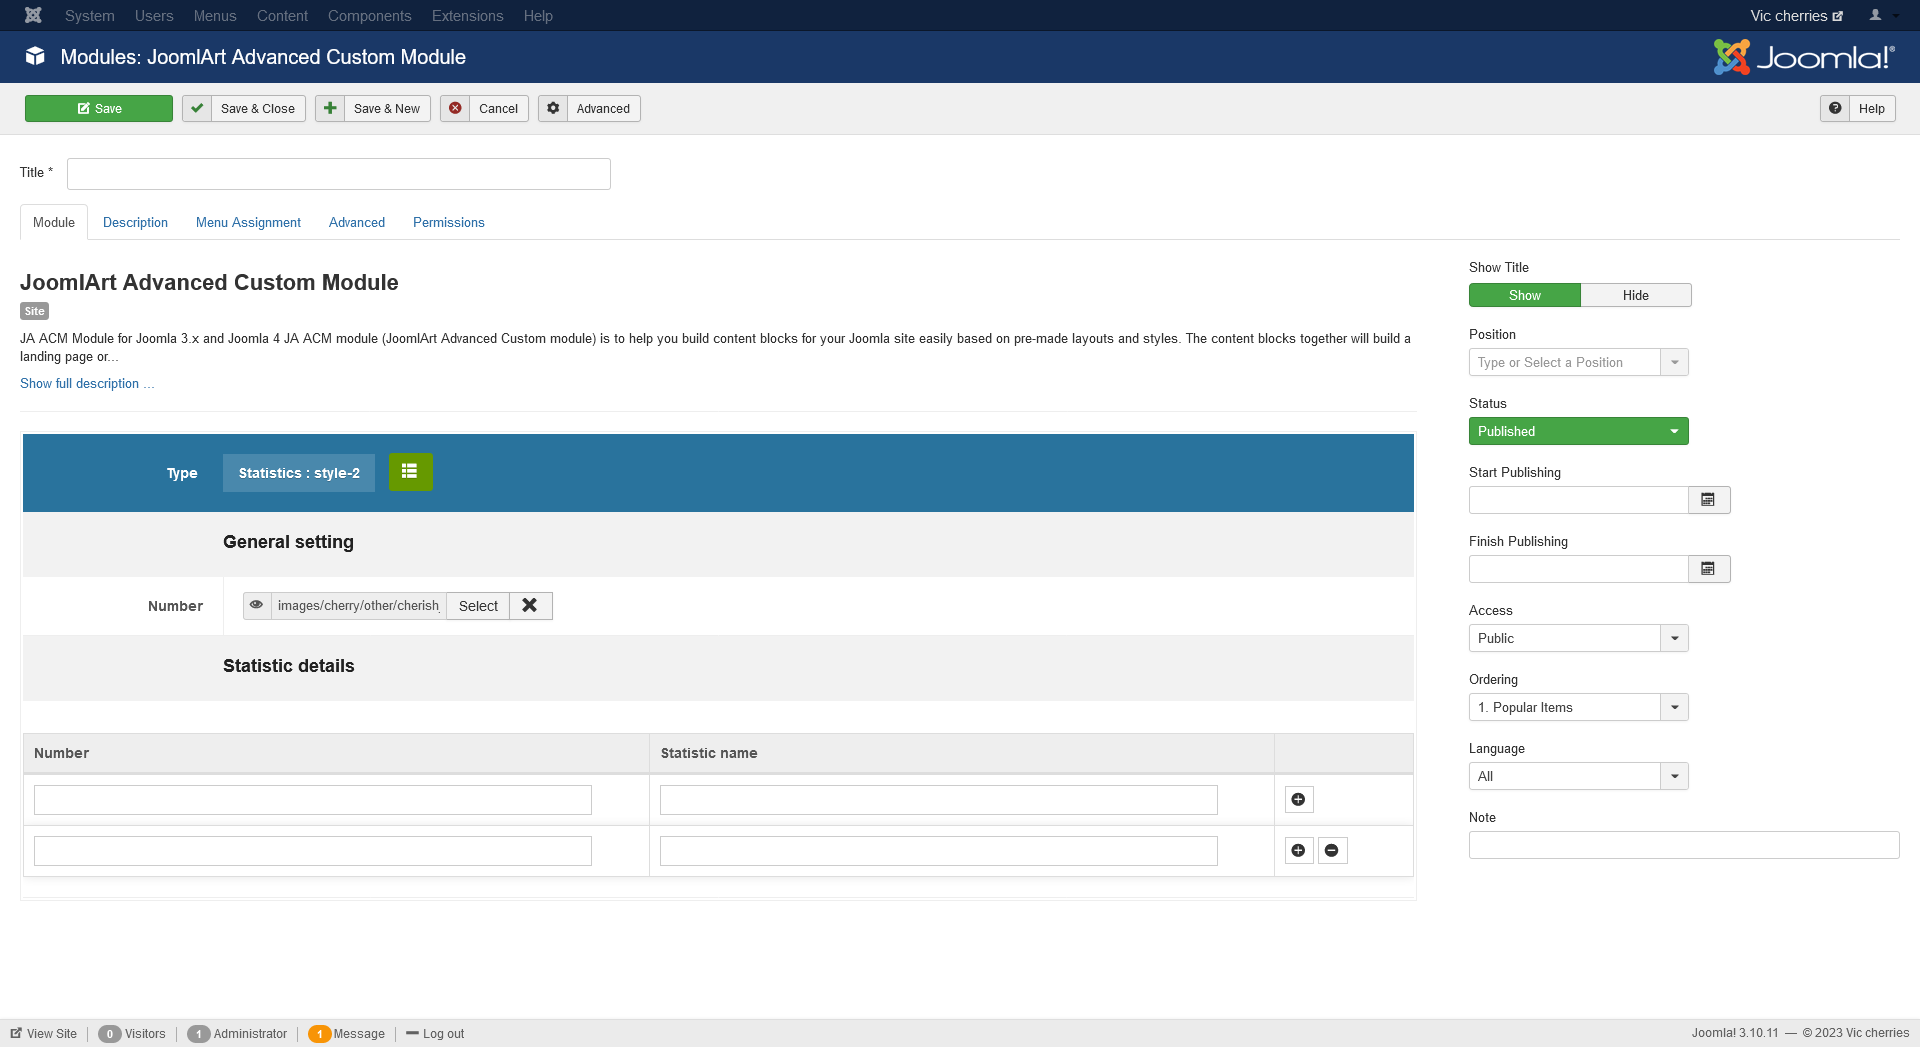Click the Save & New button
This screenshot has height=1047, width=1920.
coord(373,108)
